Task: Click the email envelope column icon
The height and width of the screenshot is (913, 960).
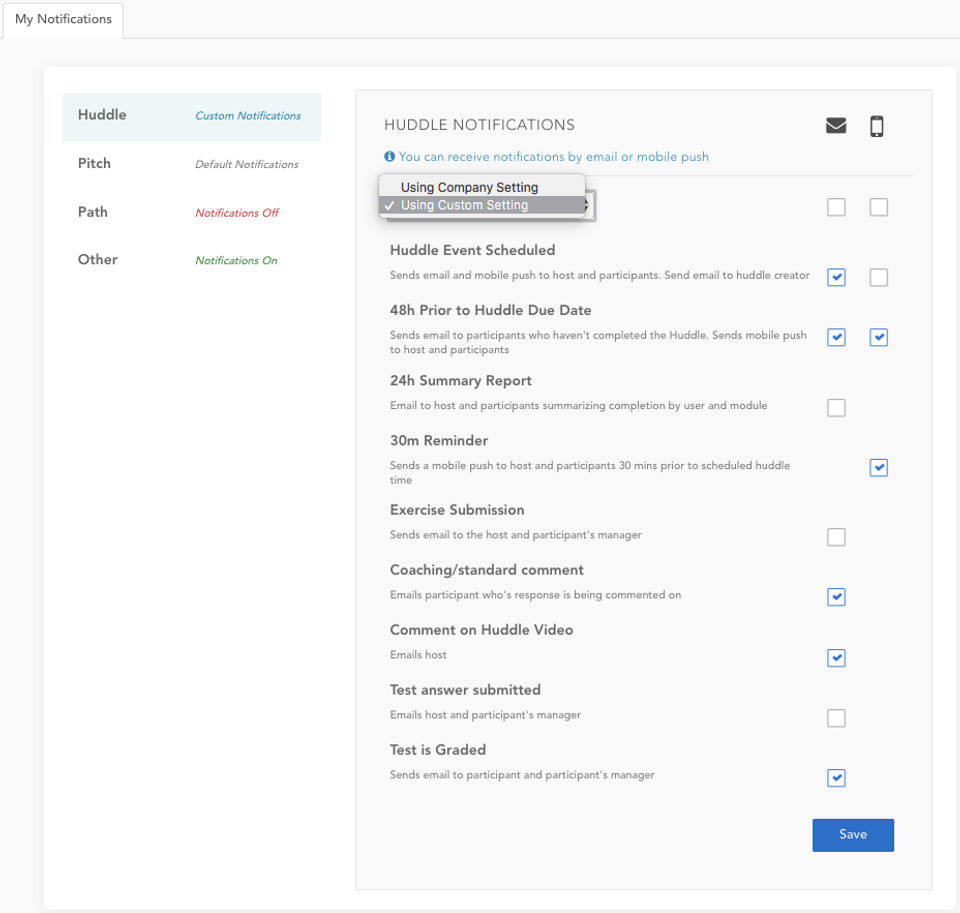Action: tap(836, 126)
